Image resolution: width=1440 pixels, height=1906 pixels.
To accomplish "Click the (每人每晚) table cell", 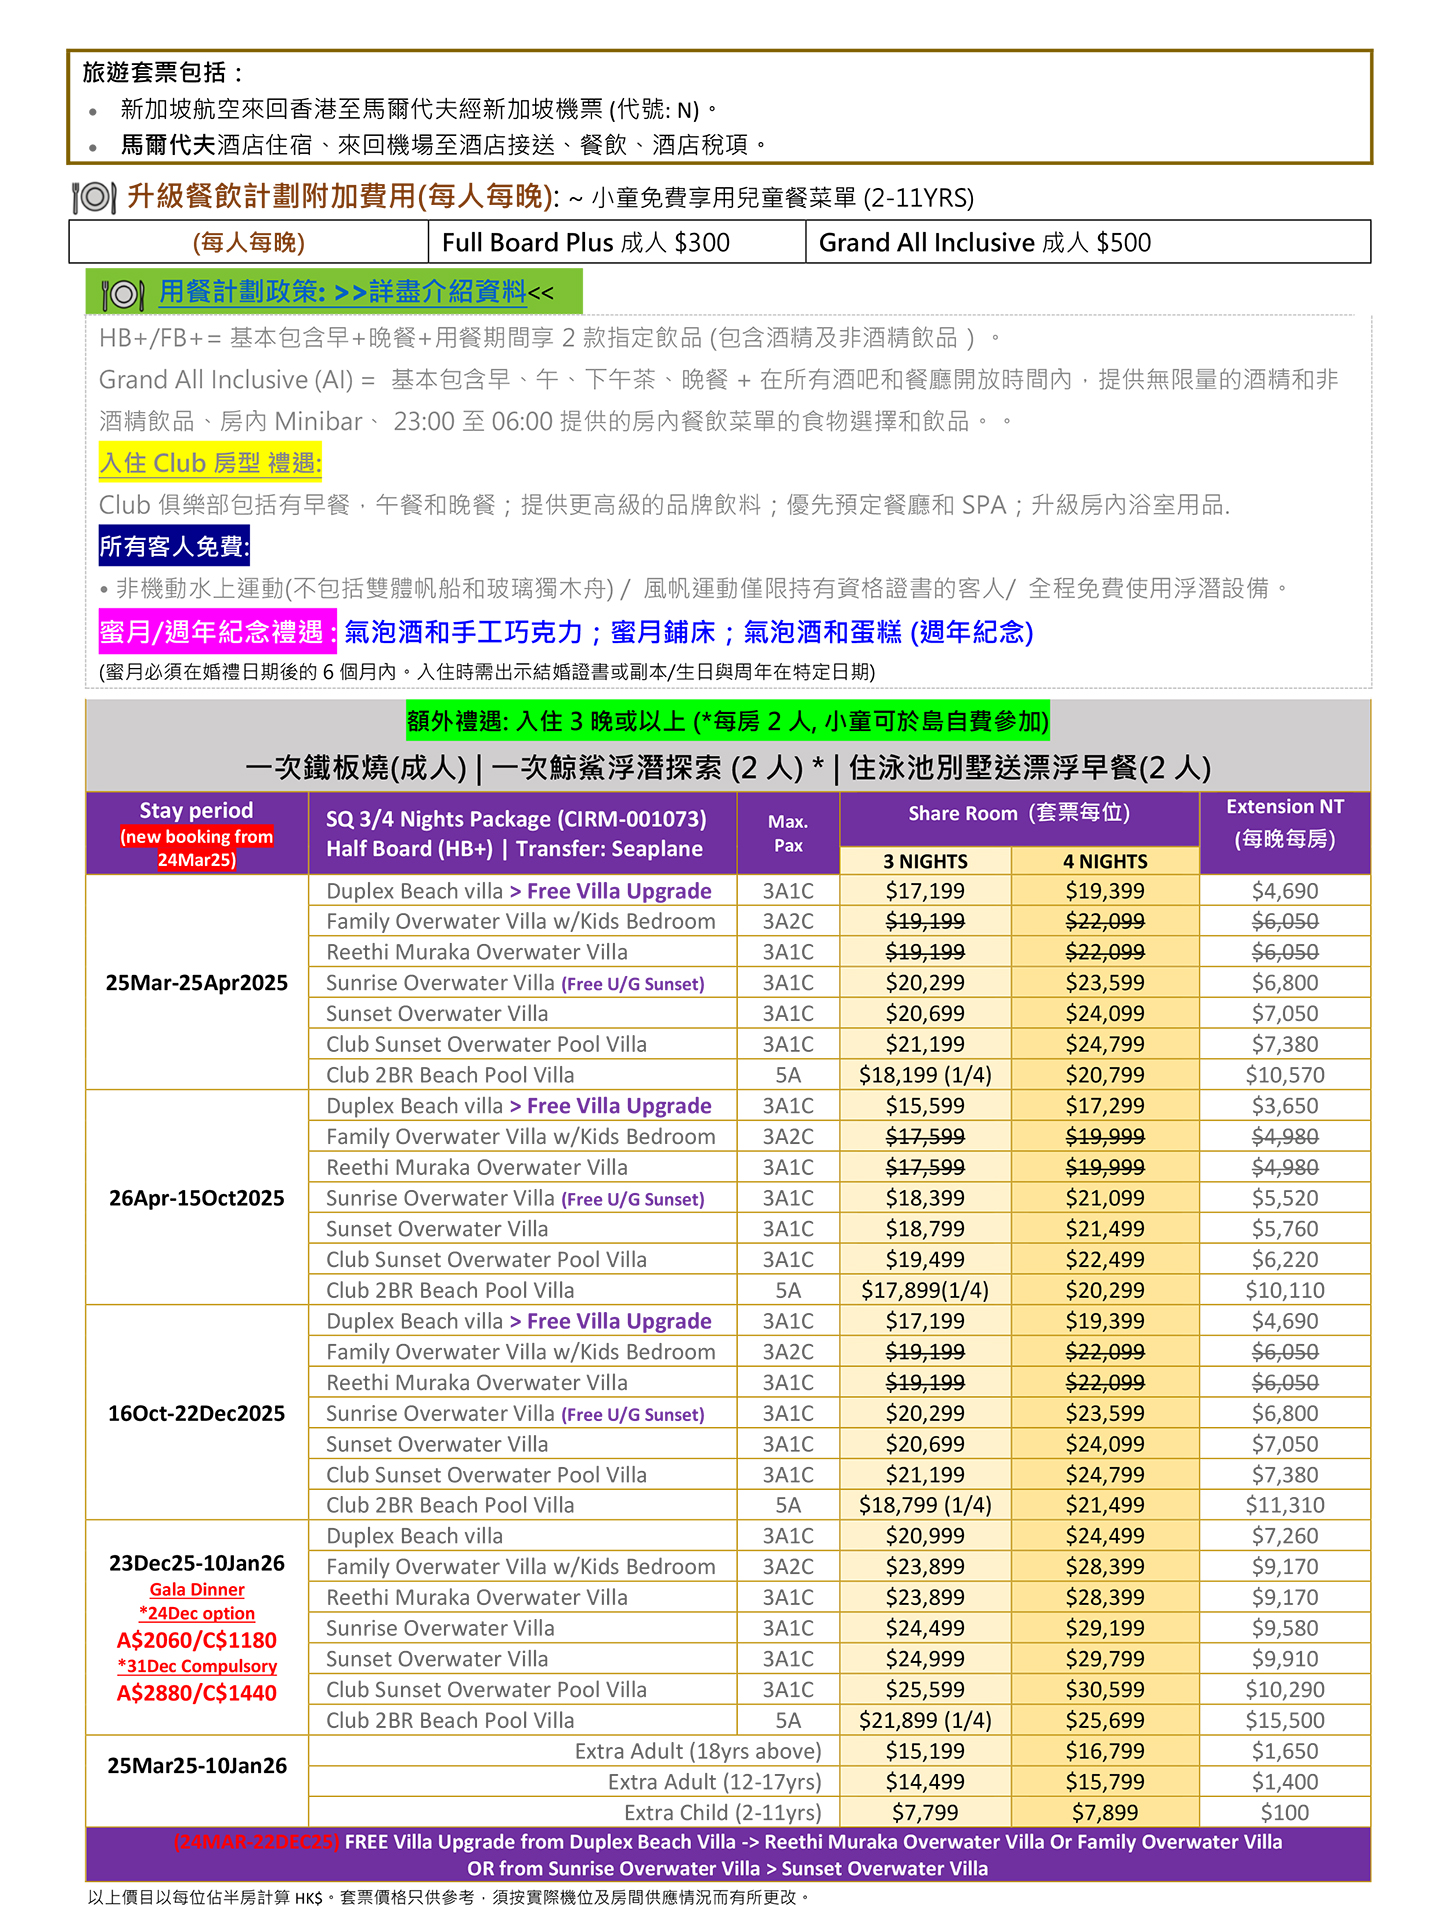I will [249, 242].
